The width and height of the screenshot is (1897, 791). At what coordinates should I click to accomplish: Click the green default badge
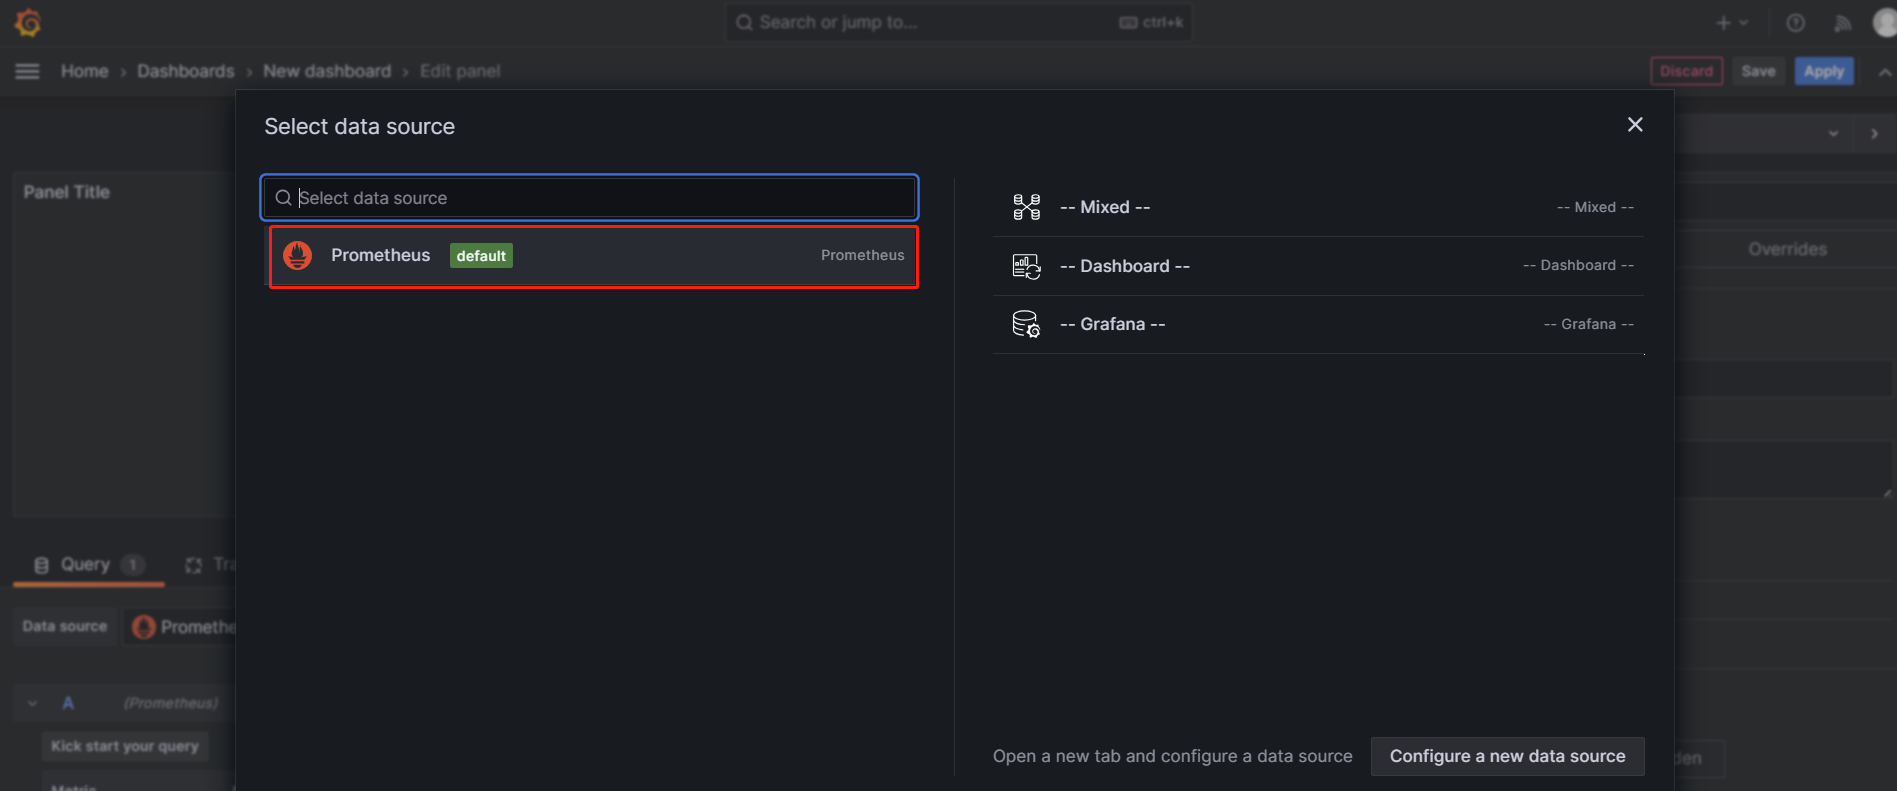[x=481, y=256]
